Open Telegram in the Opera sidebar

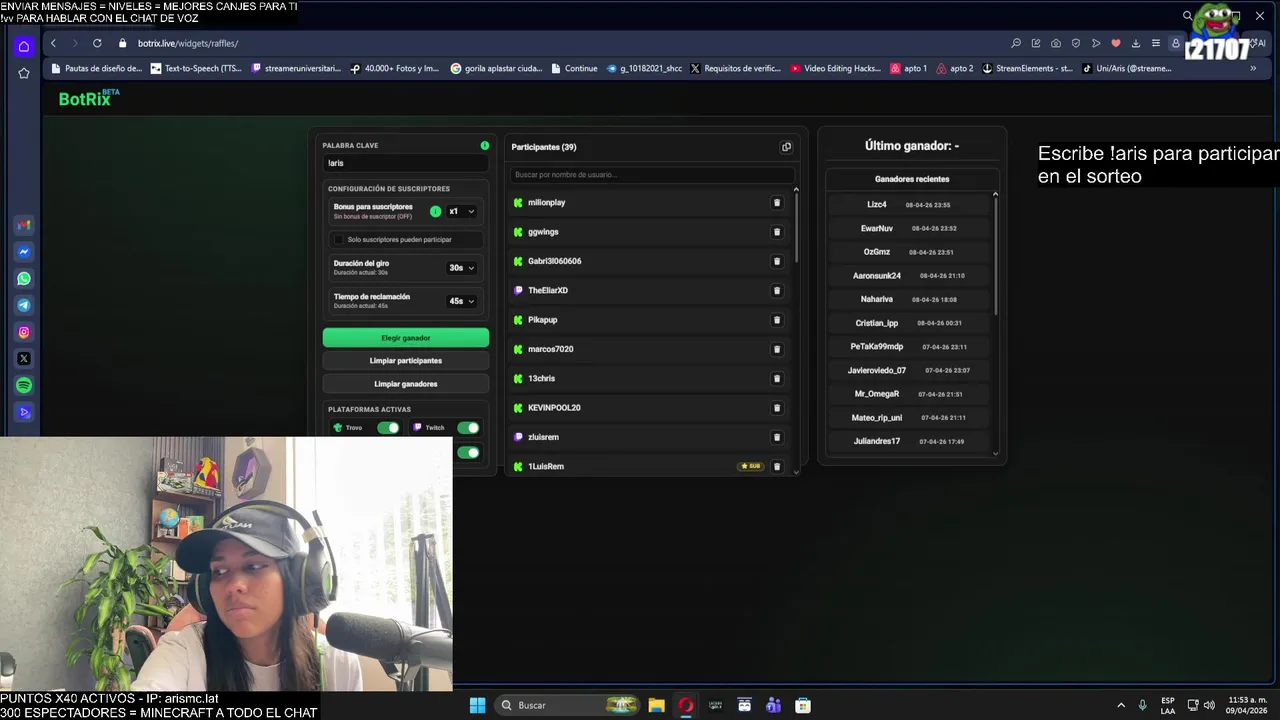24,305
